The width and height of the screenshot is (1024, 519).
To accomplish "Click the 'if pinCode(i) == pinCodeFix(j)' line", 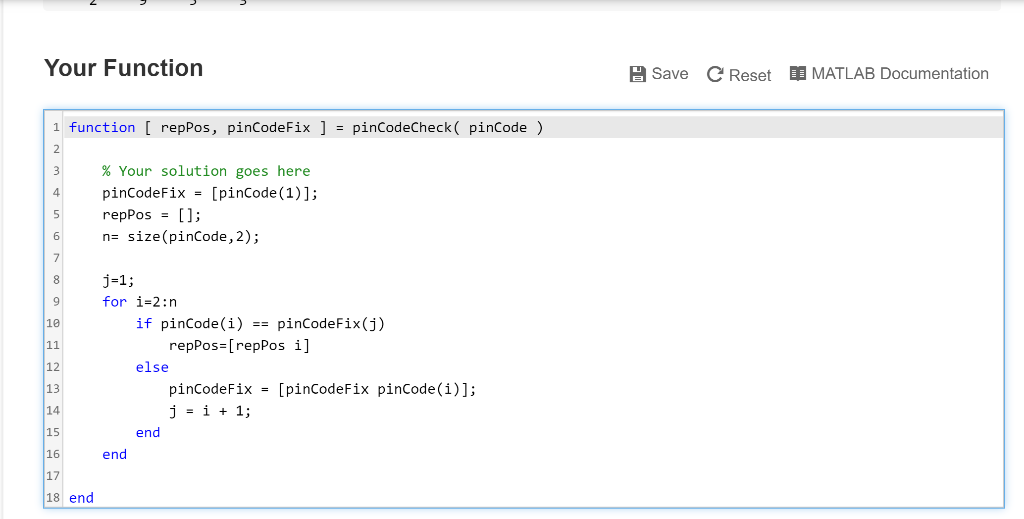I will coord(260,323).
